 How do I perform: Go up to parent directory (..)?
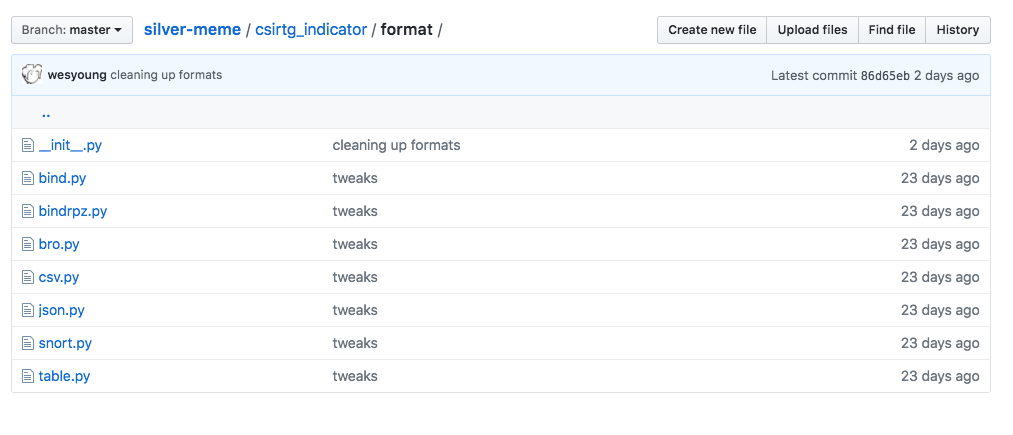[46, 114]
